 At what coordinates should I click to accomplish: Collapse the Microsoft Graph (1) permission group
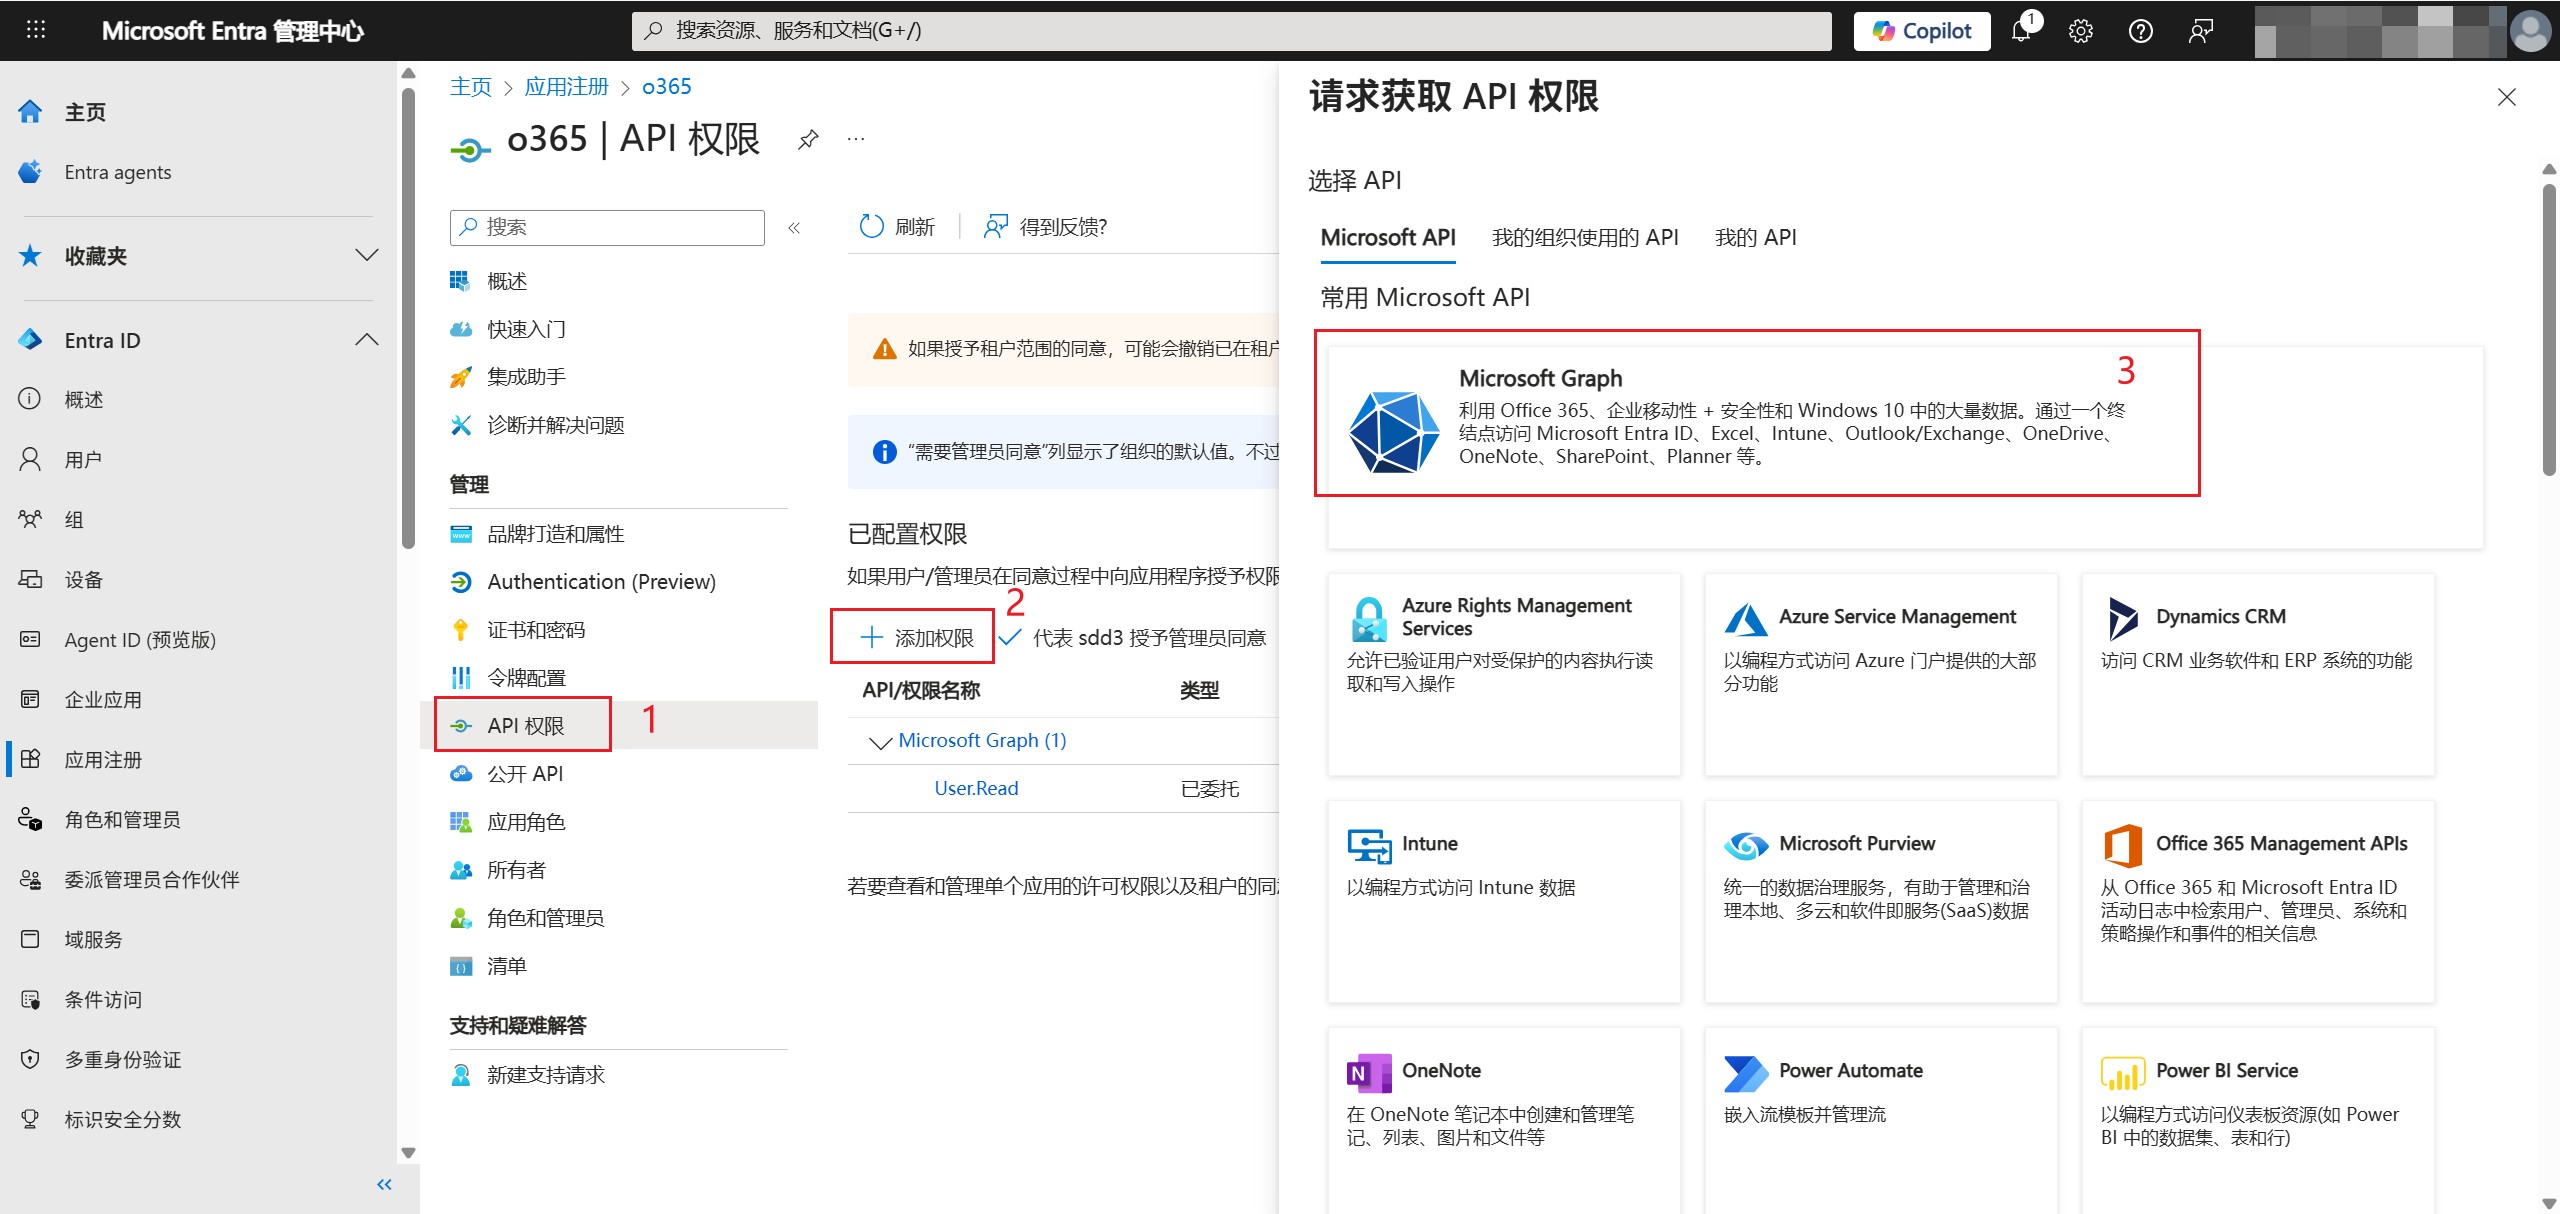click(881, 742)
